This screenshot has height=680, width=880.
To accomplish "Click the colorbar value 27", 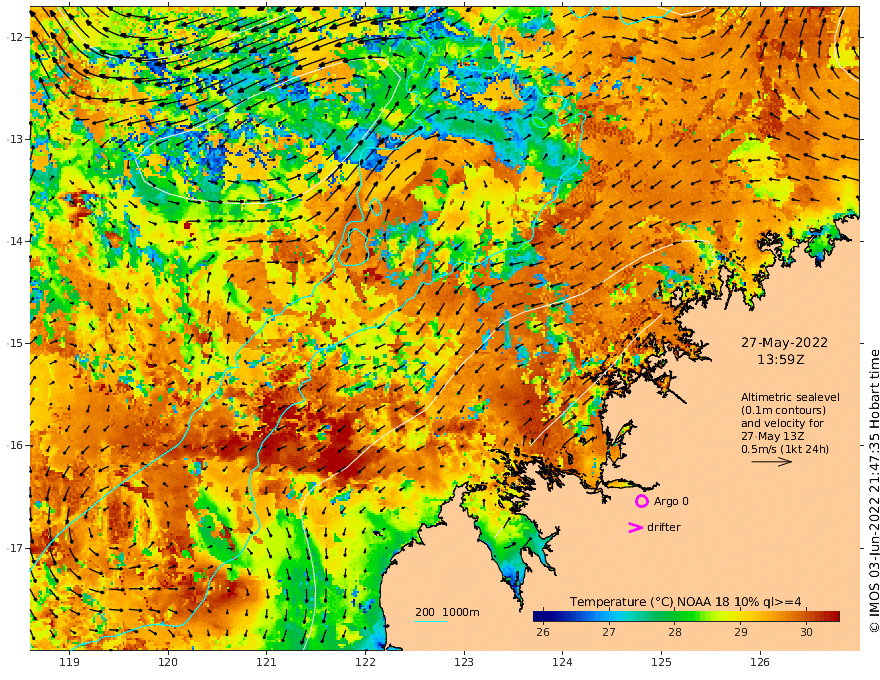I will pyautogui.click(x=609, y=632).
